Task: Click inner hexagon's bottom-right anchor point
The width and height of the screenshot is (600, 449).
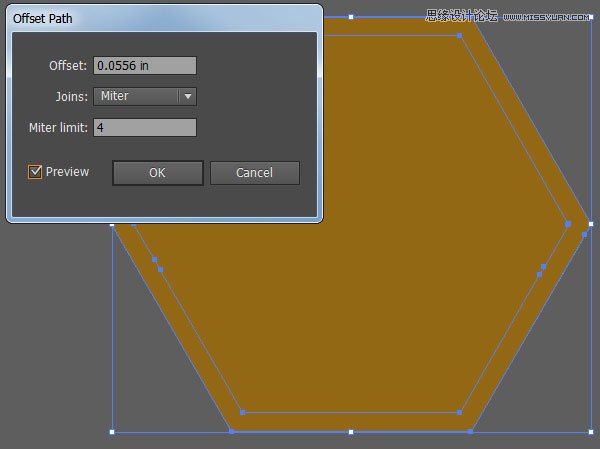Action: pyautogui.click(x=460, y=412)
